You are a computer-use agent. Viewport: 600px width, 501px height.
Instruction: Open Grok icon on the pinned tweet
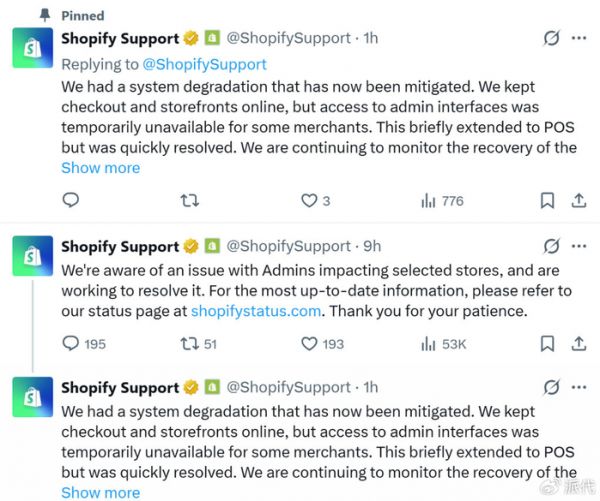[x=549, y=38]
